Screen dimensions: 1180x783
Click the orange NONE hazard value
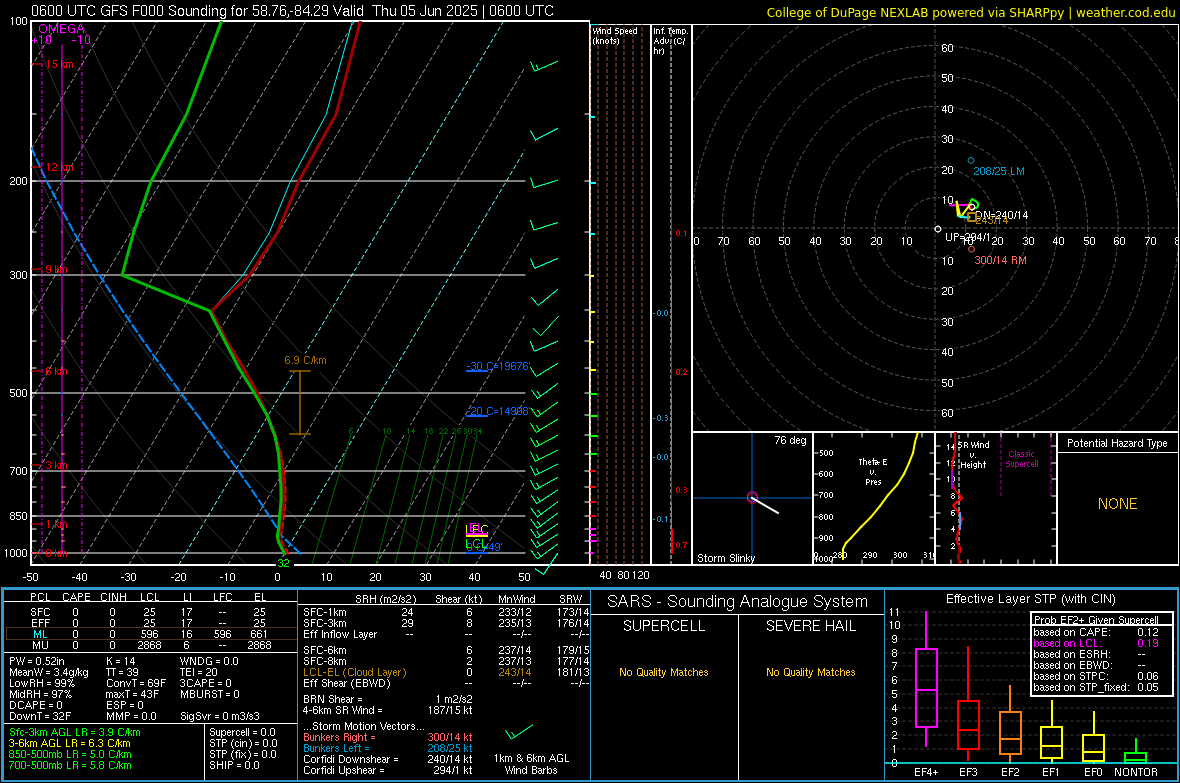point(1117,504)
